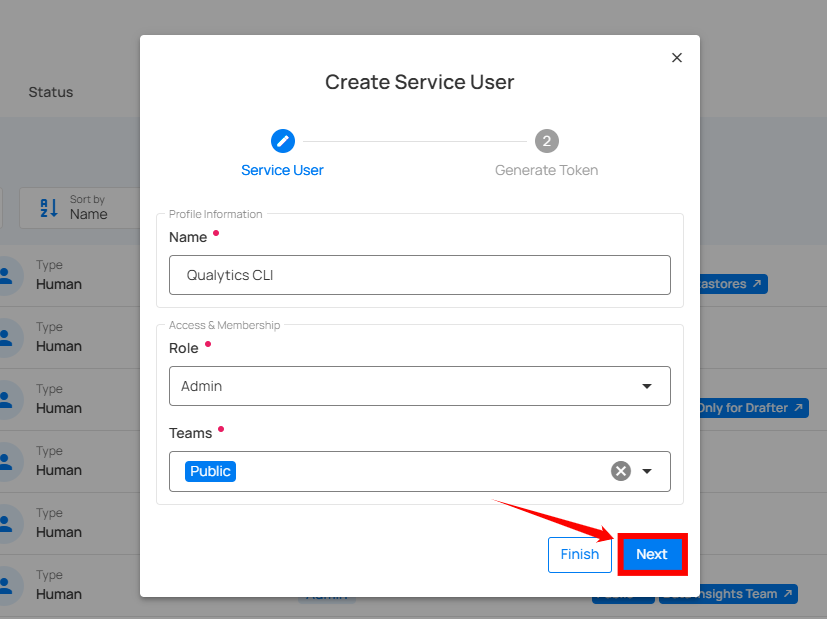The width and height of the screenshot is (827, 619).
Task: Open the Sort by Name selector
Action: point(88,208)
